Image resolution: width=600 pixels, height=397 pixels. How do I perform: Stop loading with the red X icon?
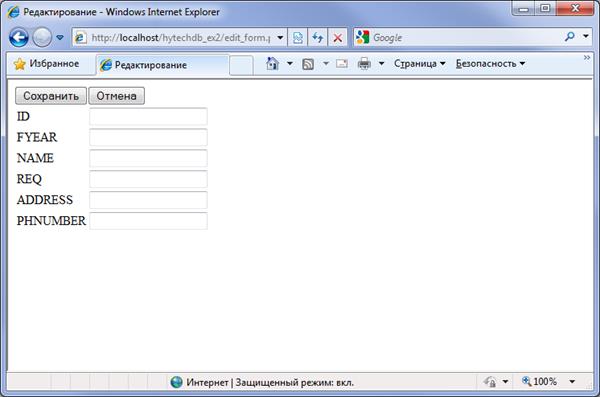[x=338, y=38]
